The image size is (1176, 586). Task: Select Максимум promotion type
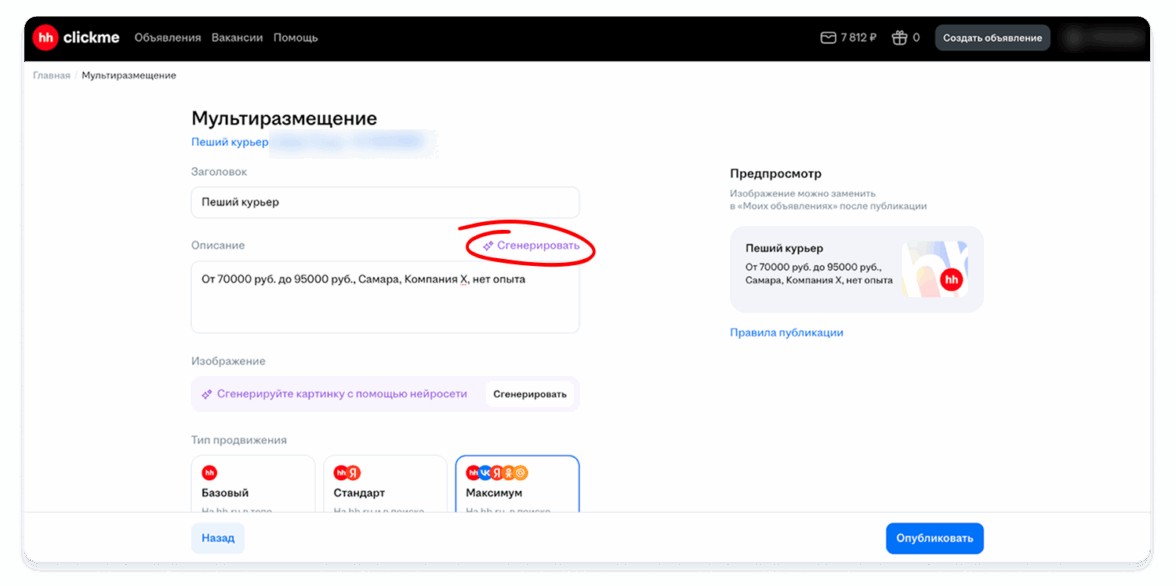(x=518, y=484)
